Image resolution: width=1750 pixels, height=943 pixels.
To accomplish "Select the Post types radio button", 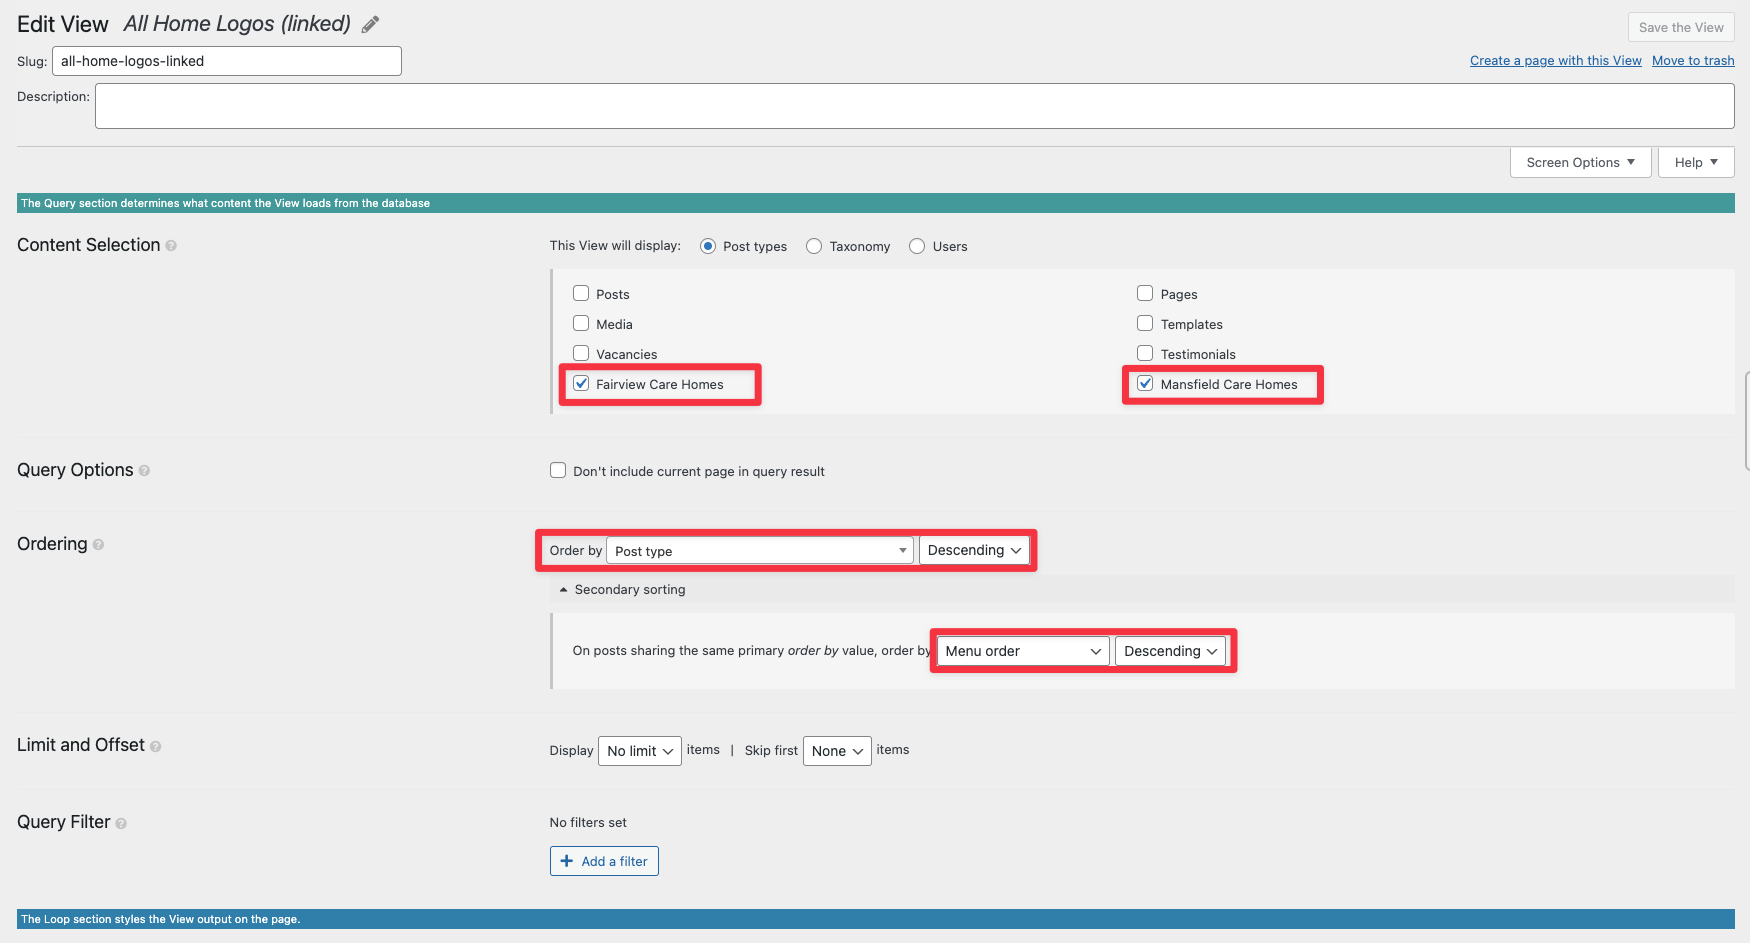I will (x=708, y=246).
